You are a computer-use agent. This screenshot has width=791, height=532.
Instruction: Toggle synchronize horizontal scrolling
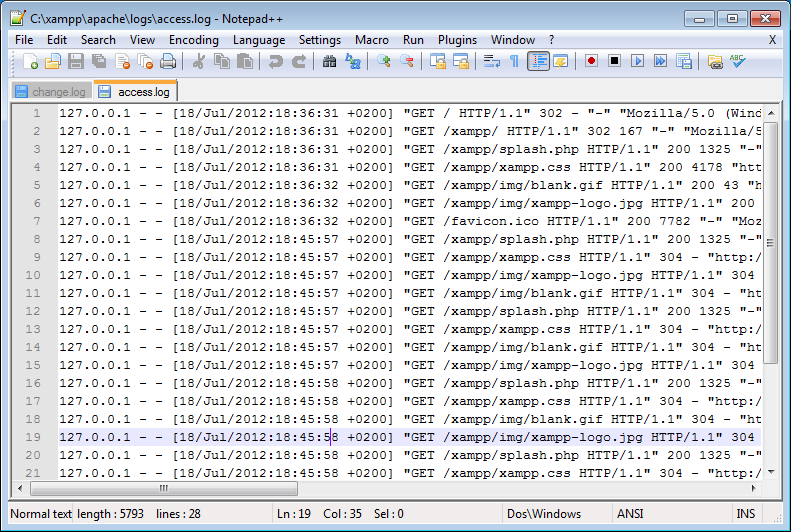coord(461,62)
